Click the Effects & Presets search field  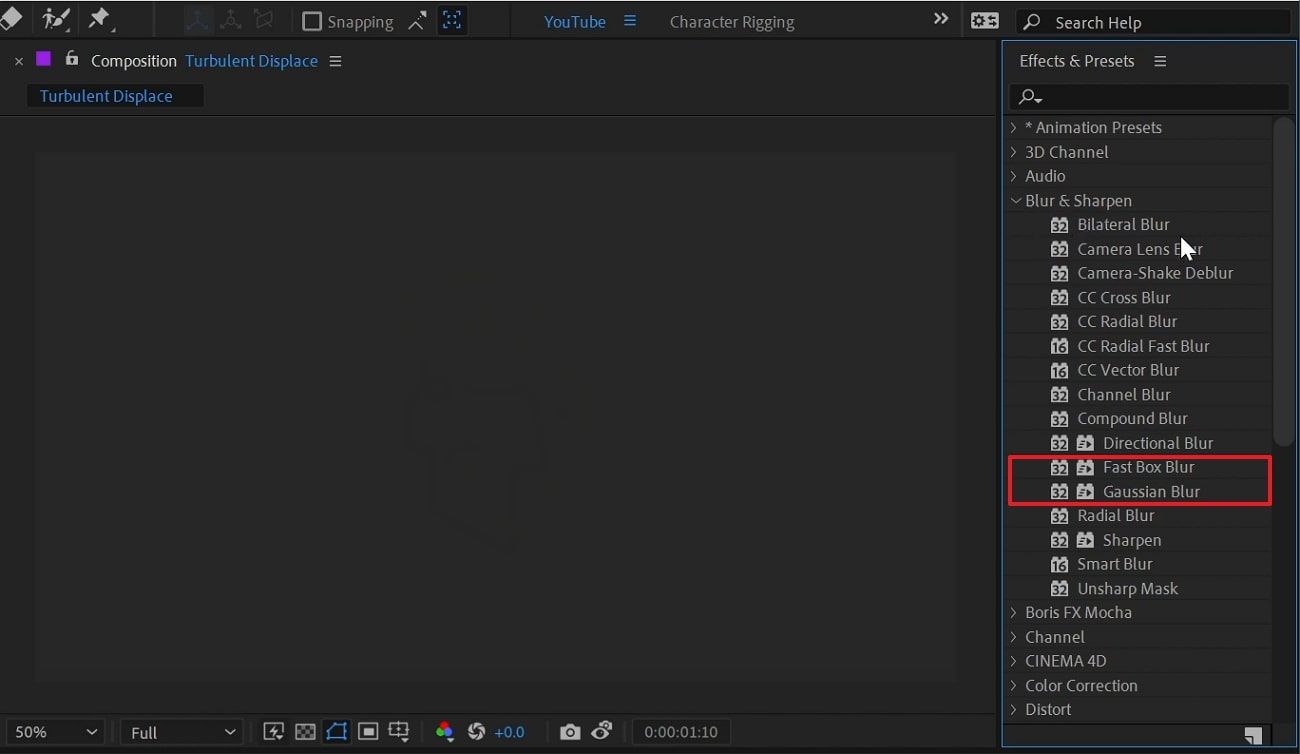1160,97
